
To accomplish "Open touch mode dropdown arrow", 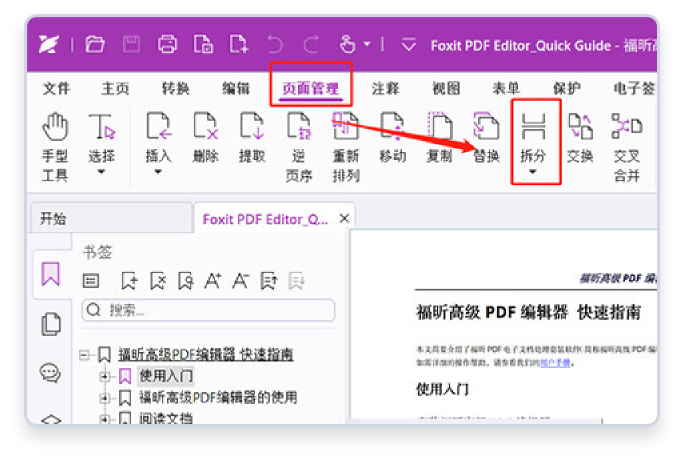I will [367, 44].
